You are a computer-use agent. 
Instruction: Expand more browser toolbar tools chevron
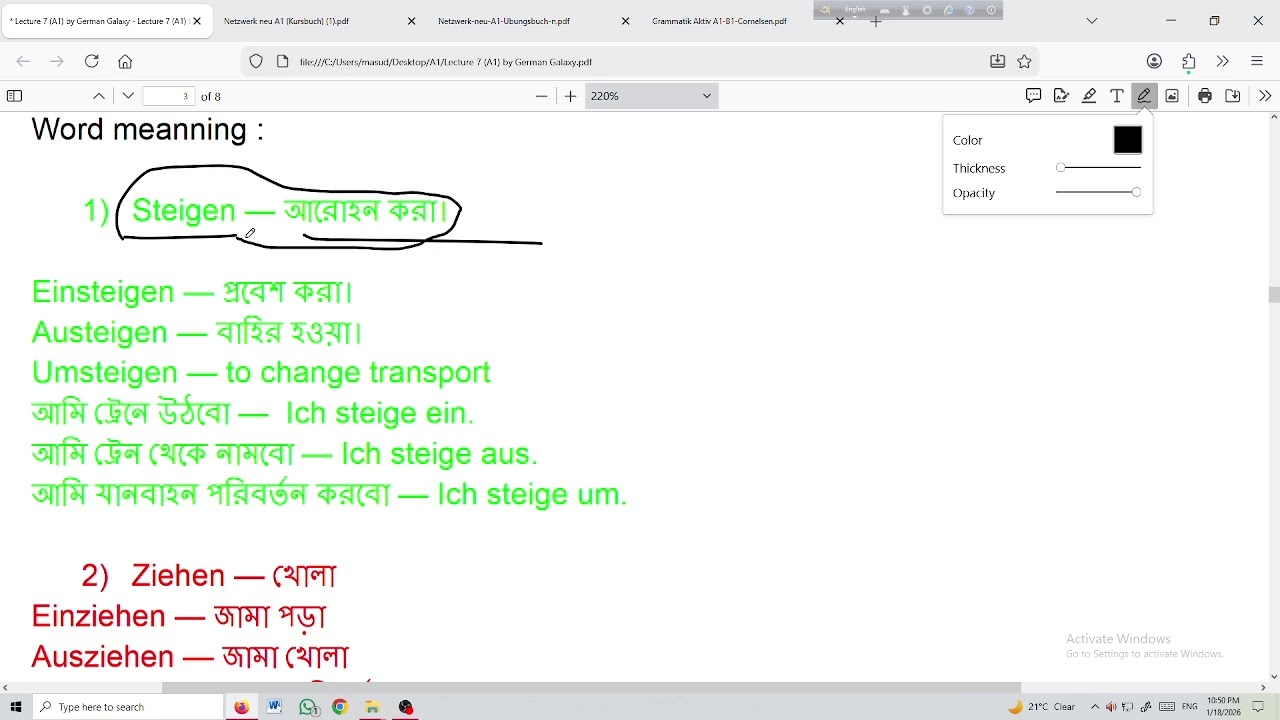tap(1223, 62)
